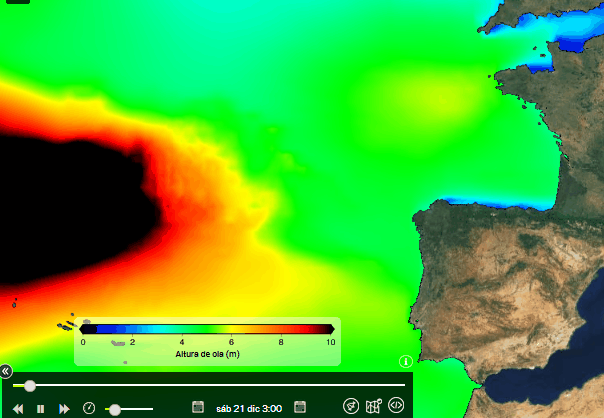
Task: Click the date label sáb 21 dic 3:00
Action: [249, 408]
